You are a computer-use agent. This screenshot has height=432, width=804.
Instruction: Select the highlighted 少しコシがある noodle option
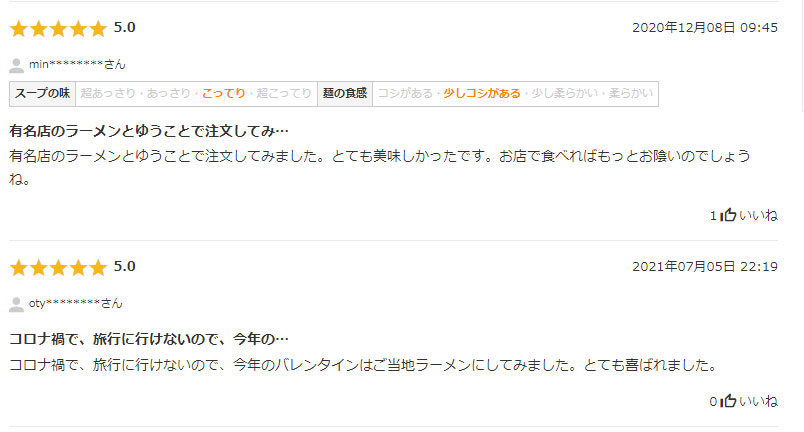click(481, 93)
